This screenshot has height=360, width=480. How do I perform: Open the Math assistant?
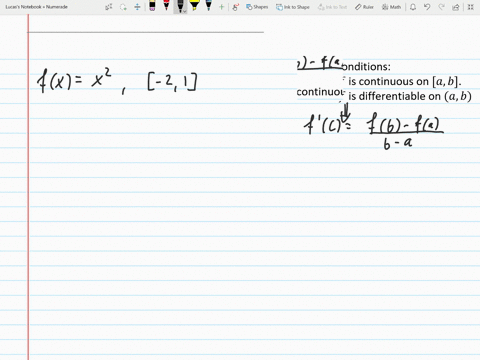[x=391, y=7]
